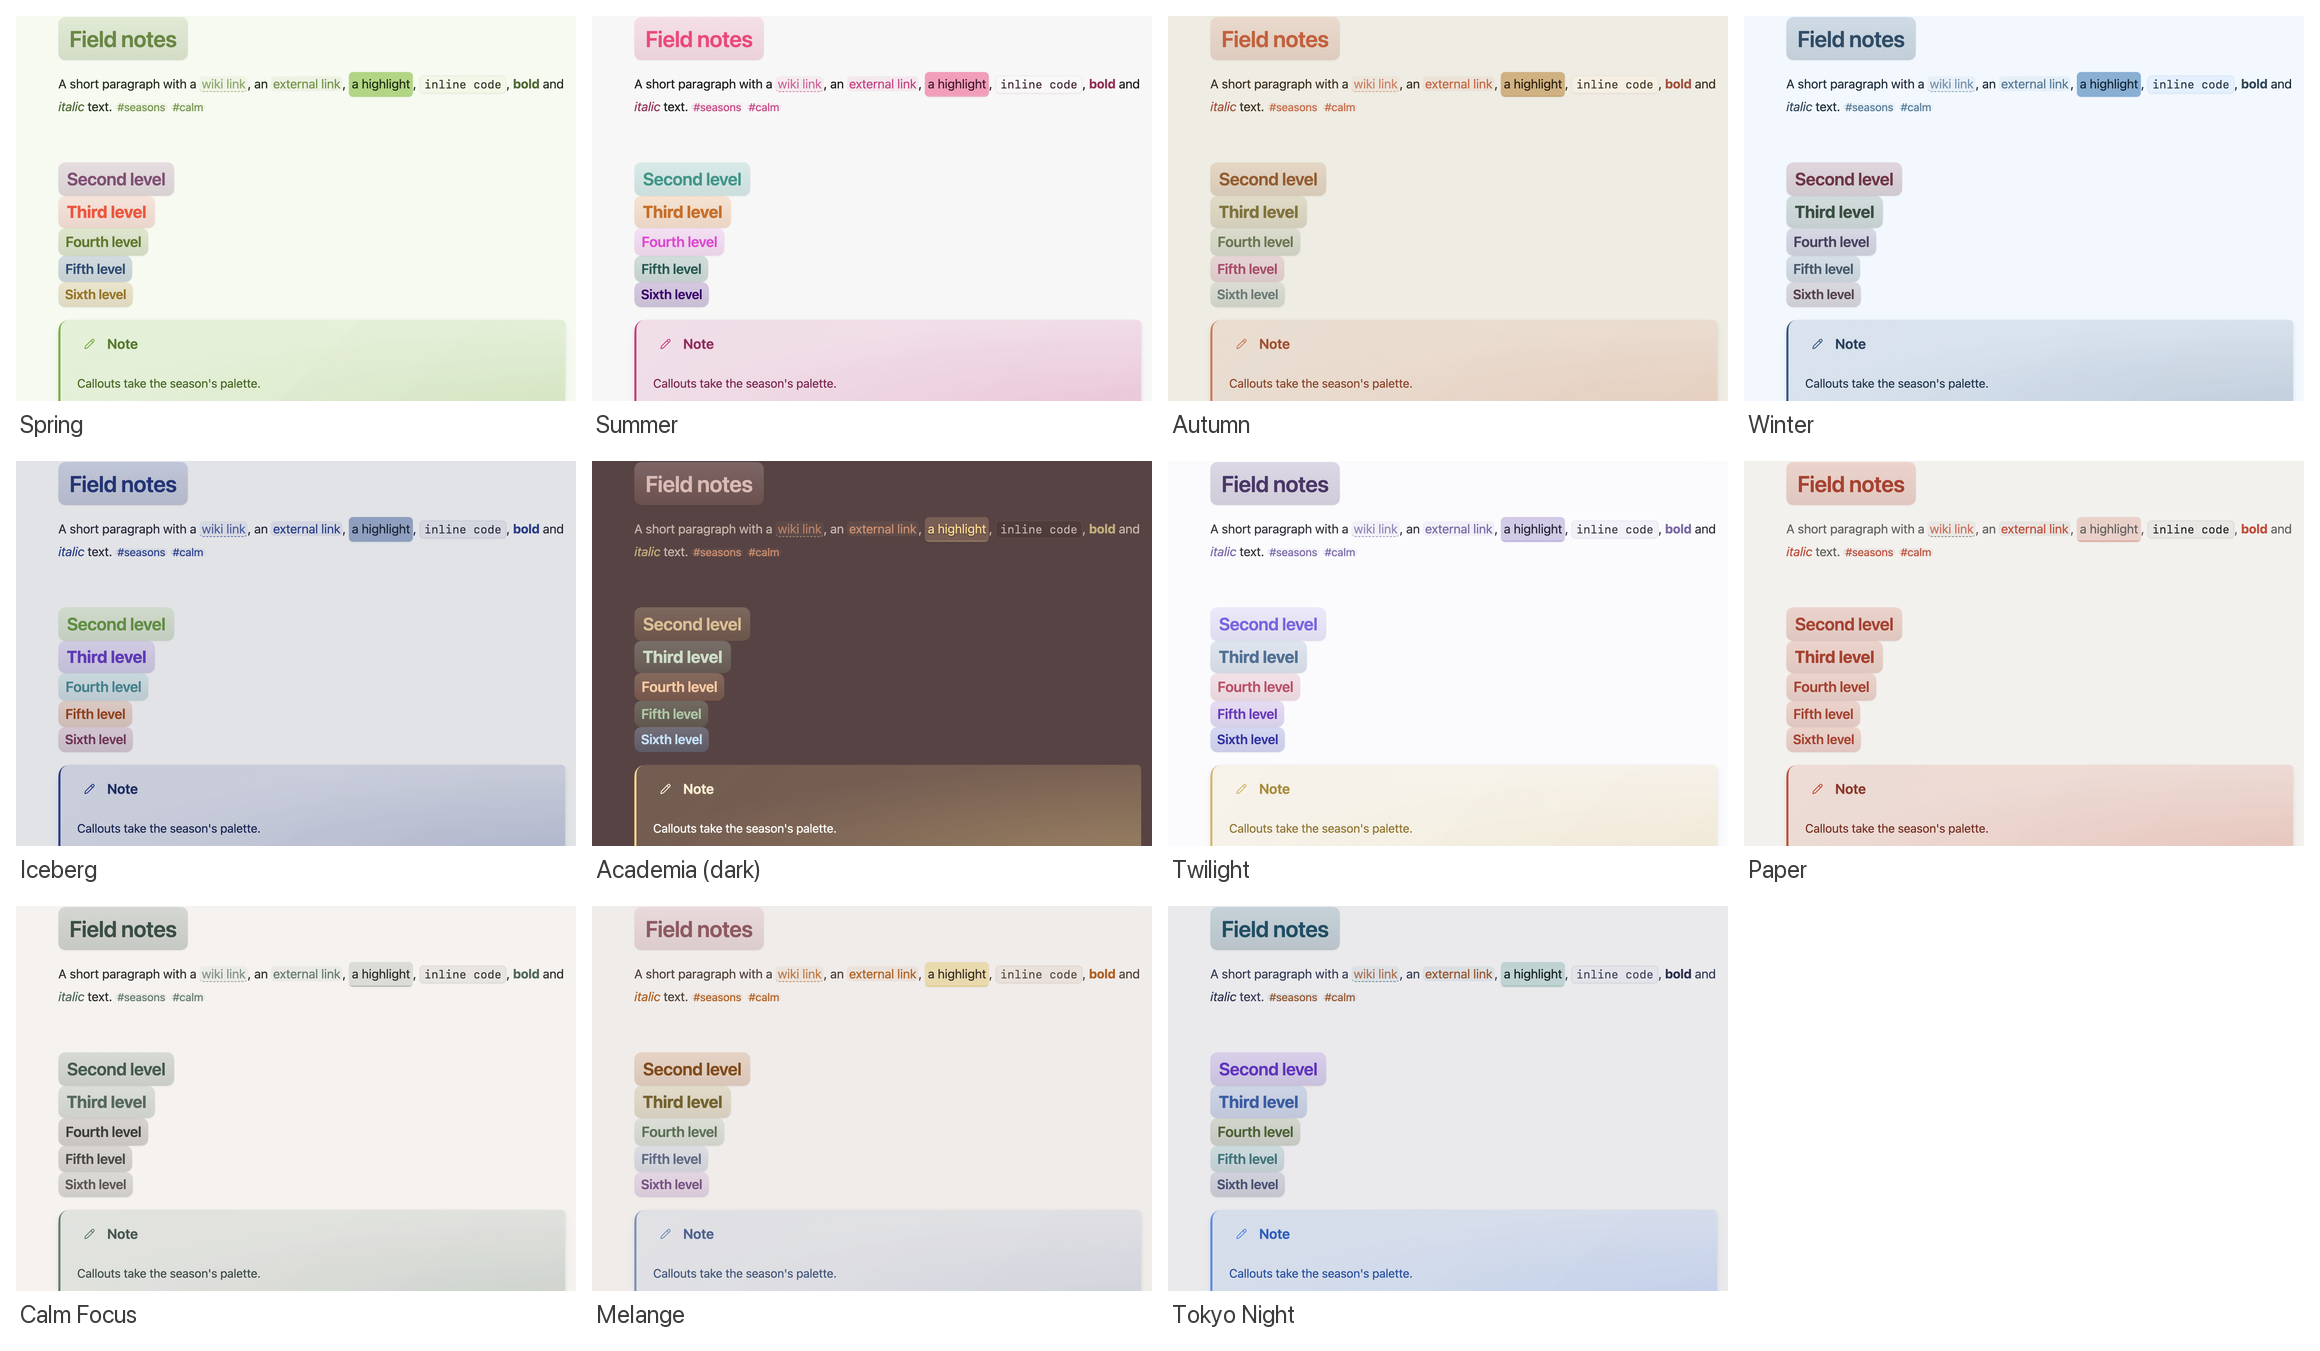
Task: Click the Sixth level heading in Academia preview
Action: pos(671,740)
